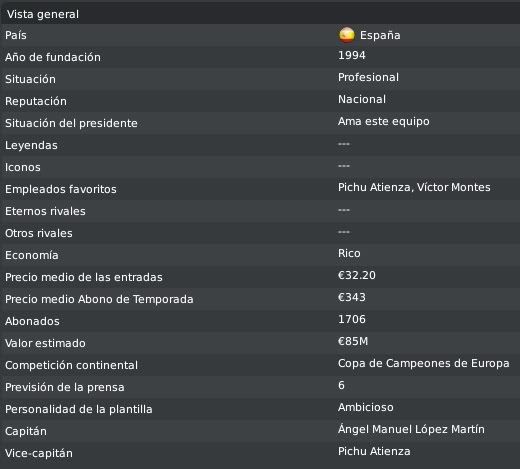Select the Ambicioso squad personality value

click(x=366, y=407)
